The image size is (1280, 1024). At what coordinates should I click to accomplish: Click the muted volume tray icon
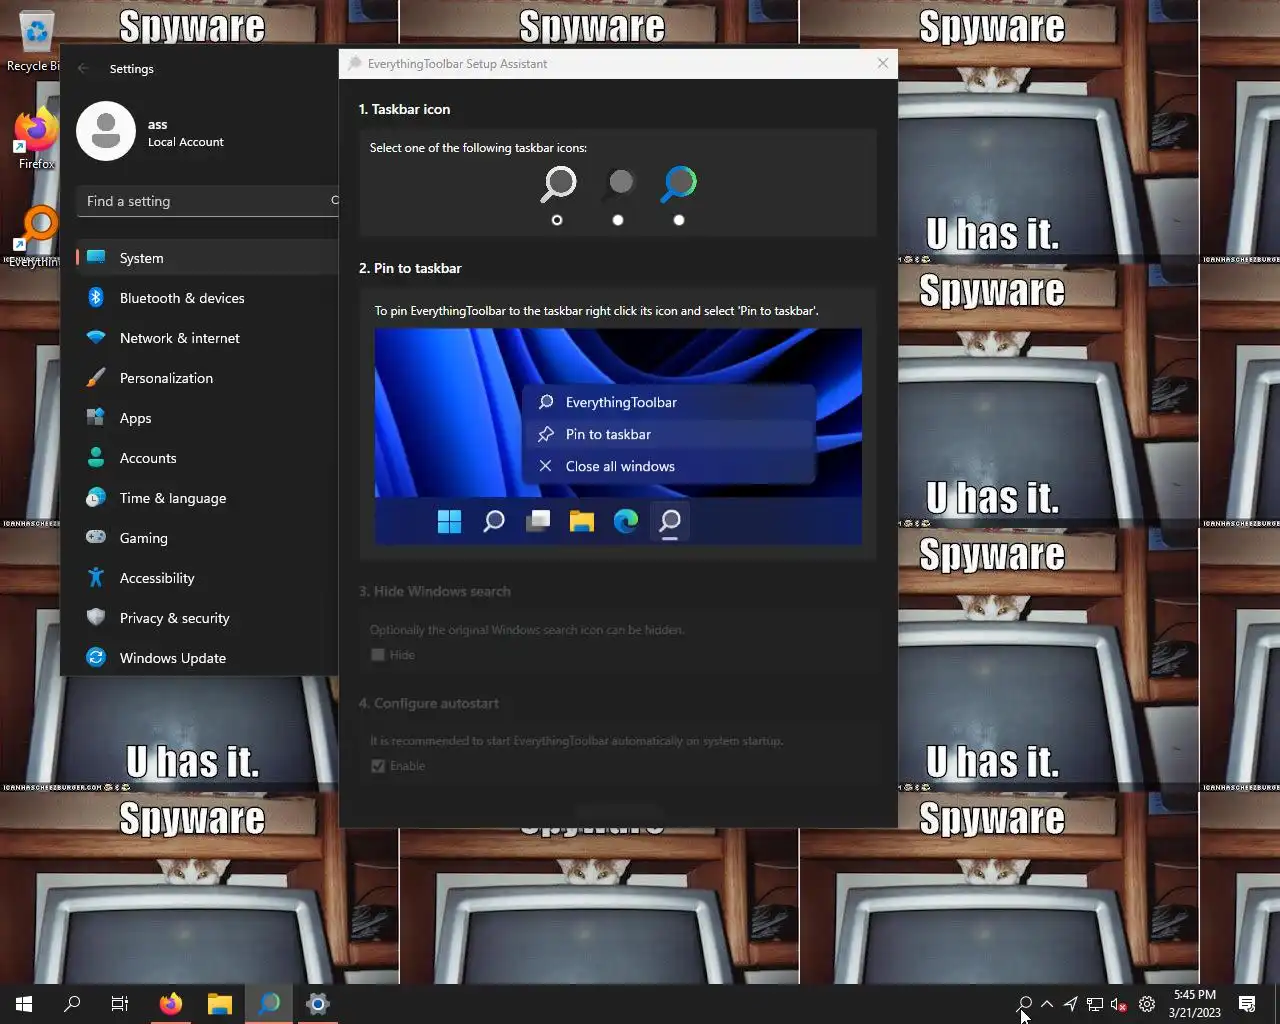[1119, 1004]
